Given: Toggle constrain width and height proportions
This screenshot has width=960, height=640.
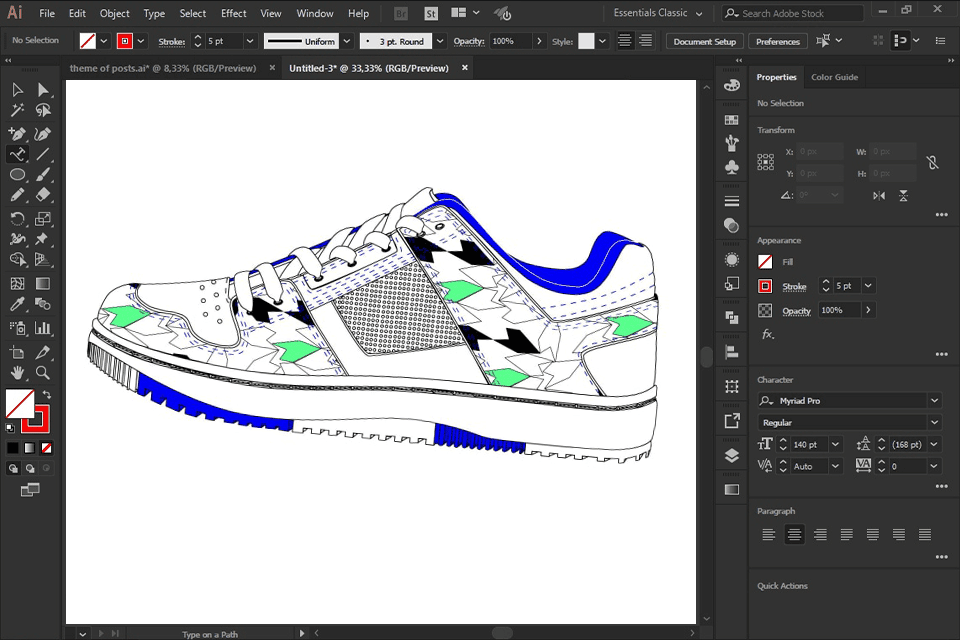Looking at the screenshot, I should click(932, 162).
